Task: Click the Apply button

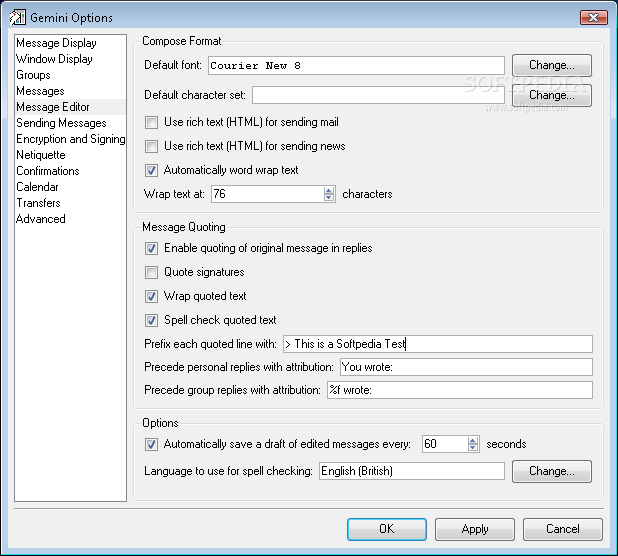Action: [x=475, y=529]
